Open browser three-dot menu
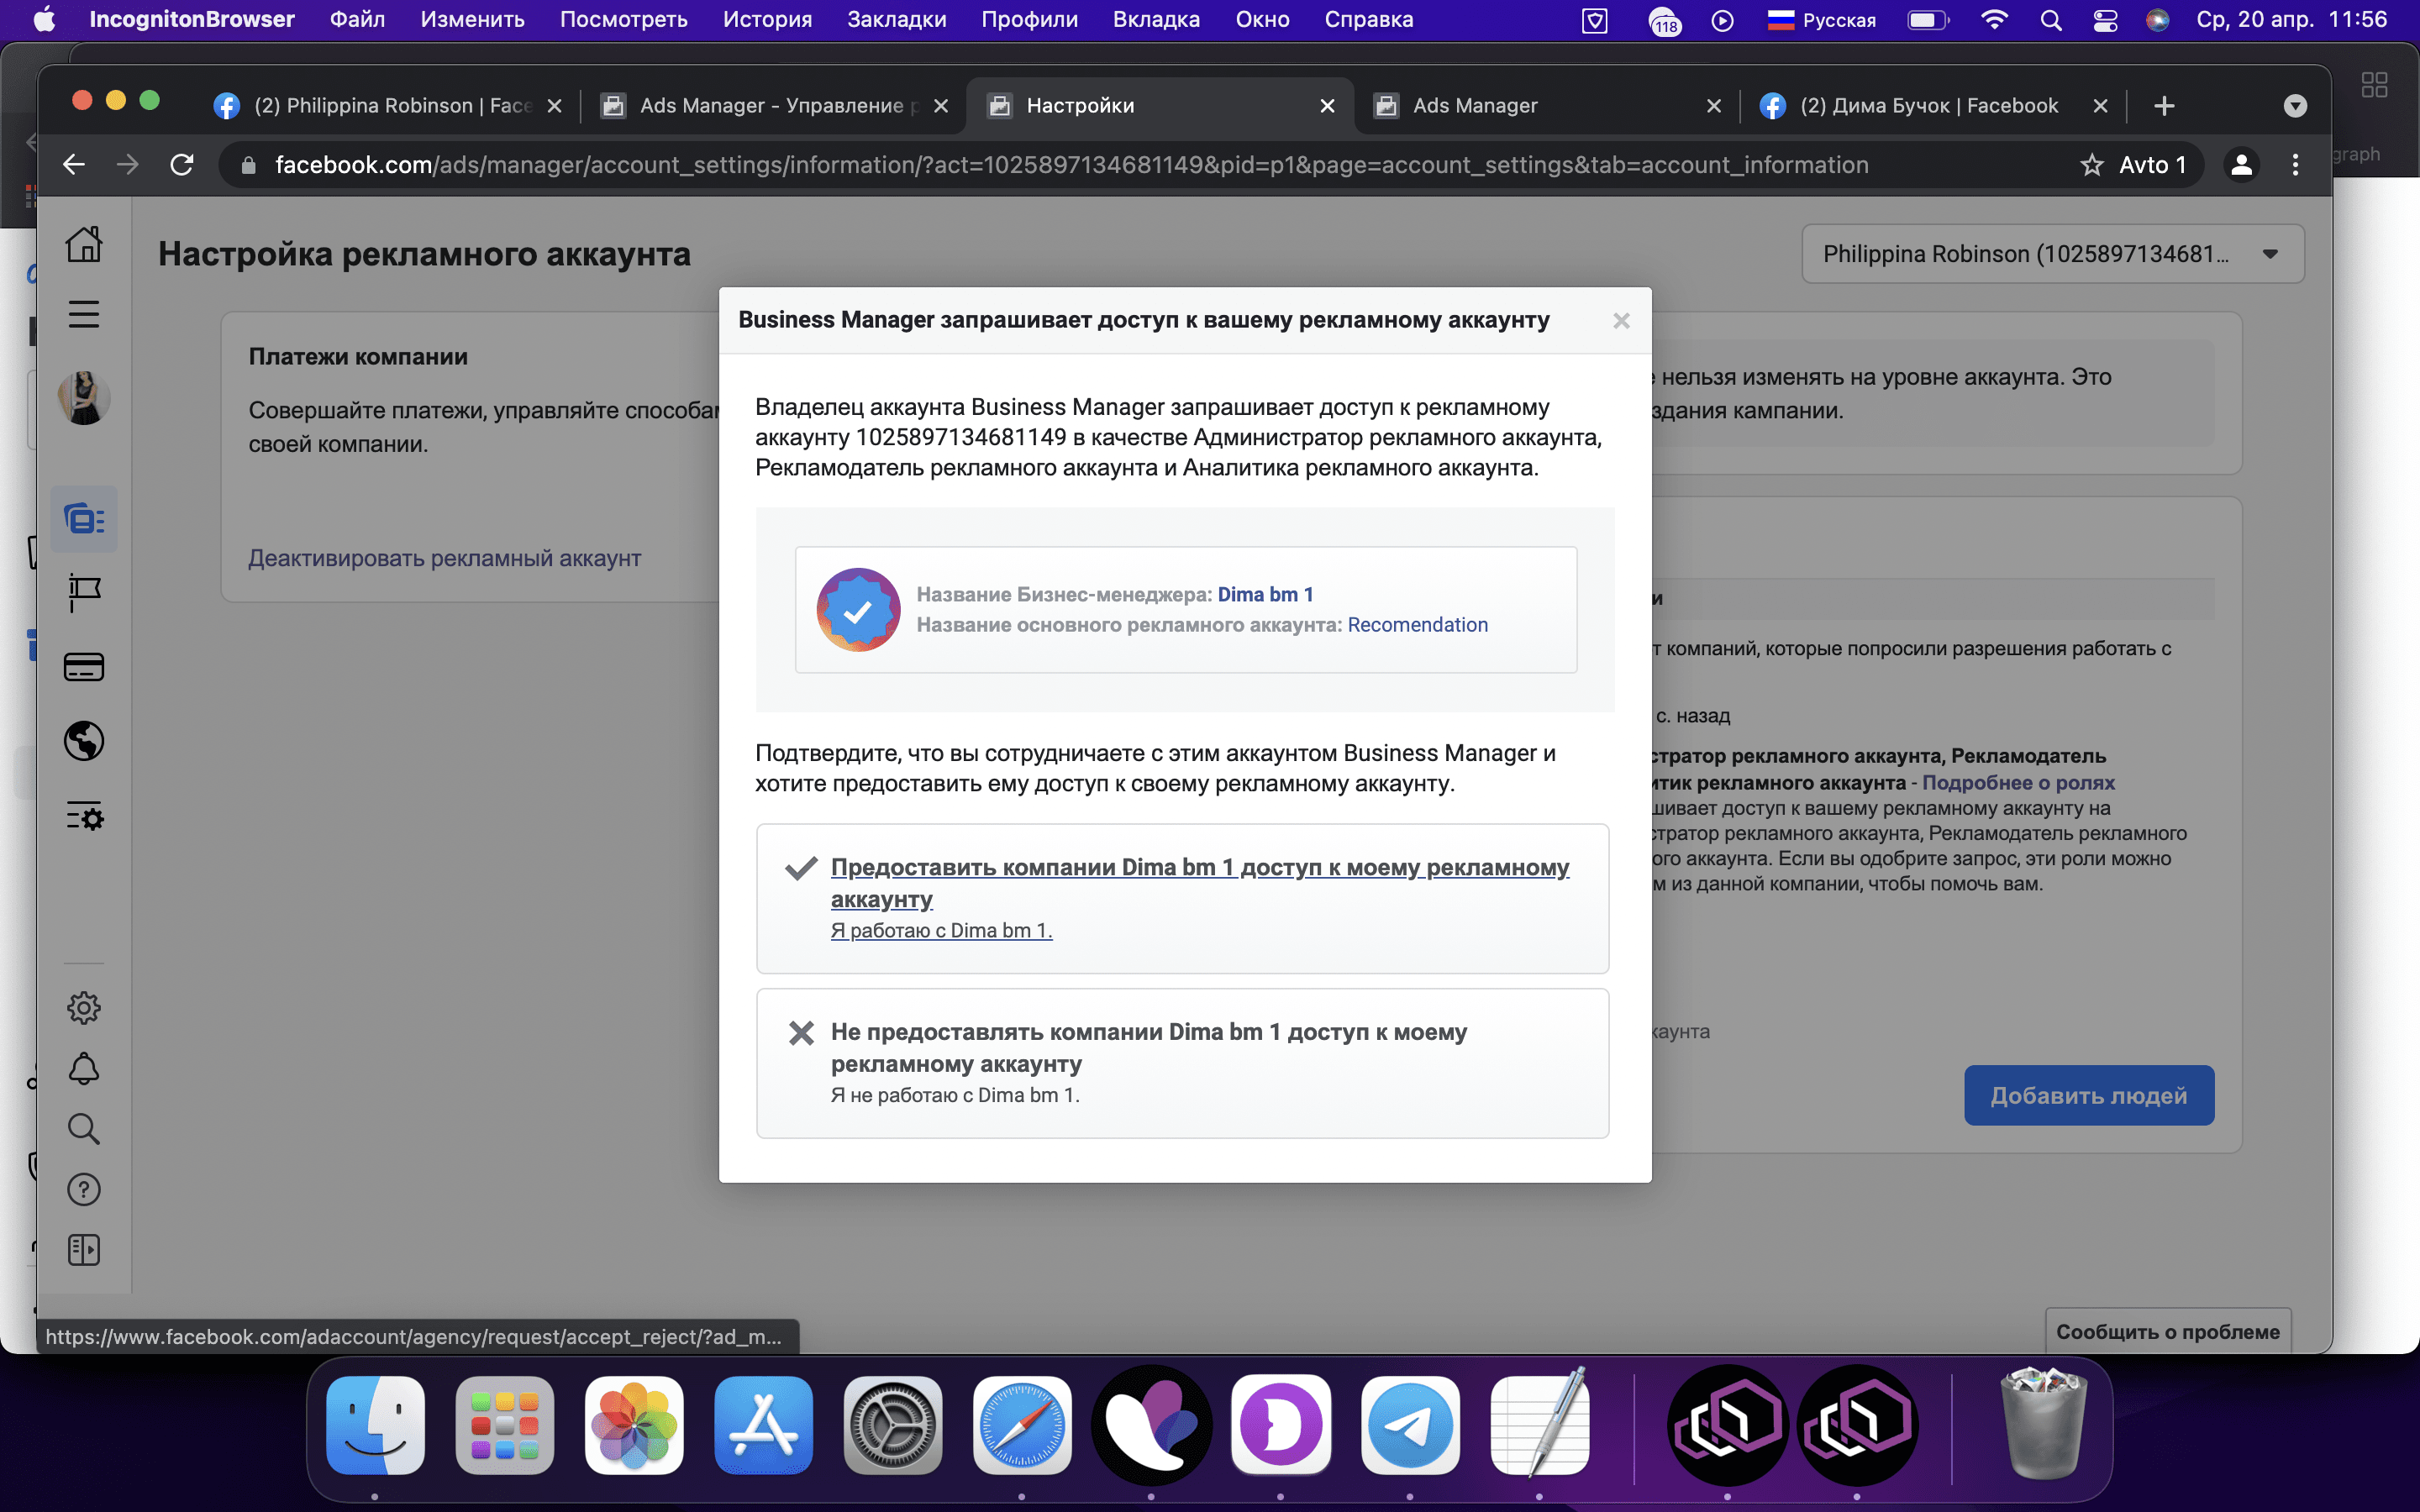Image resolution: width=2420 pixels, height=1512 pixels. tap(2295, 165)
